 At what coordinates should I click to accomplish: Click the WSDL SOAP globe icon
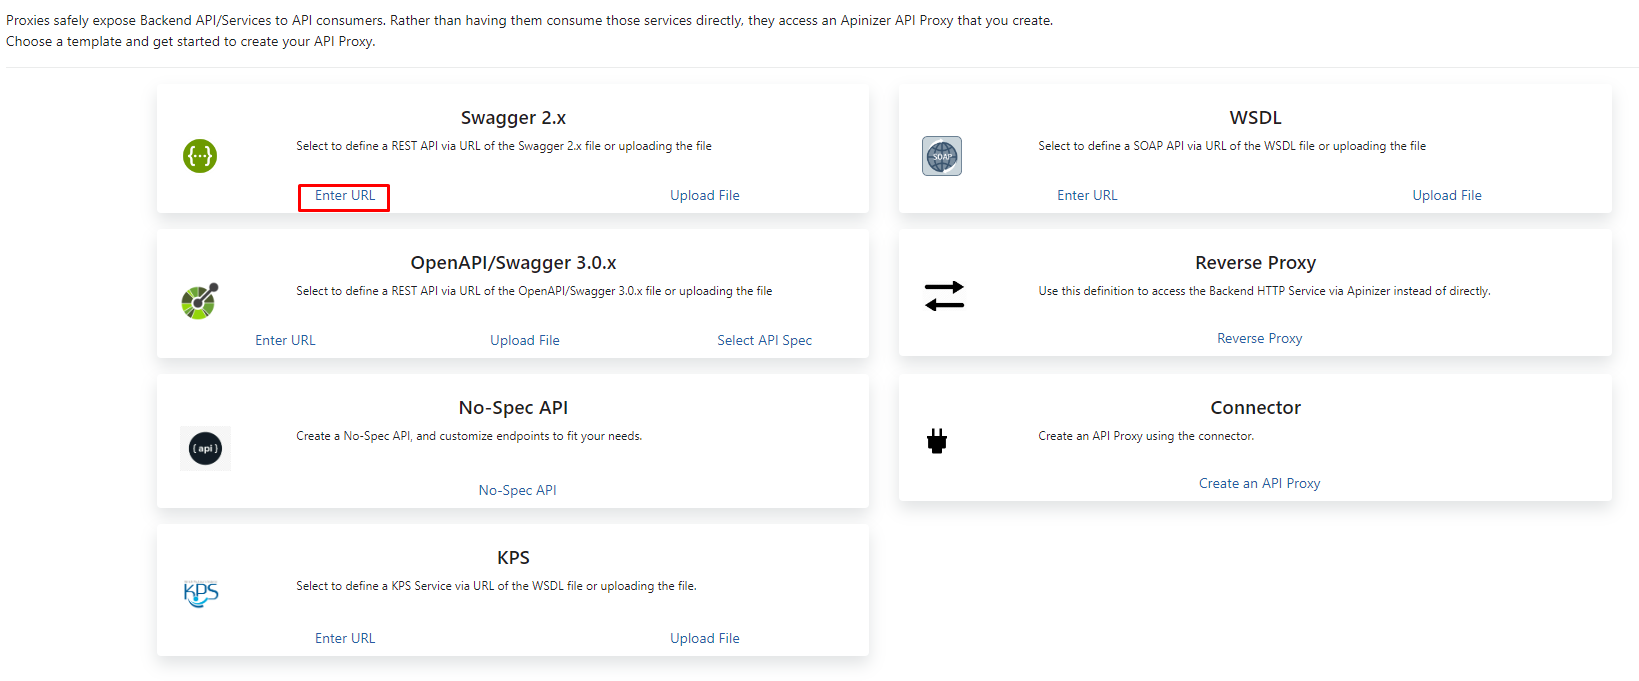pos(941,156)
